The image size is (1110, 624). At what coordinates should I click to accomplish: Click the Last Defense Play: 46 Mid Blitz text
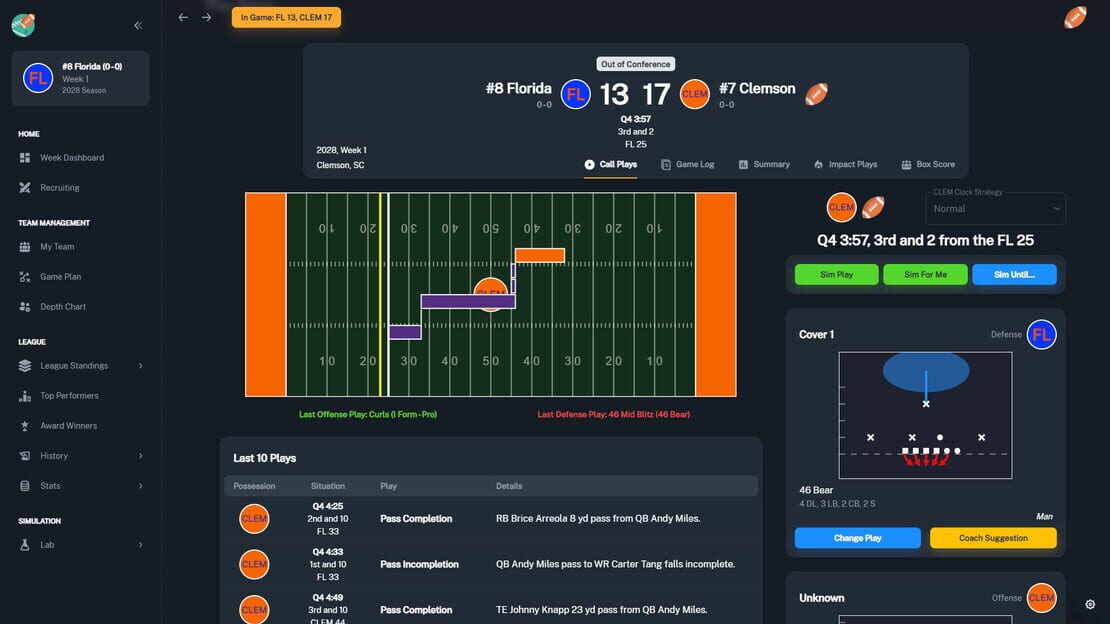614,414
